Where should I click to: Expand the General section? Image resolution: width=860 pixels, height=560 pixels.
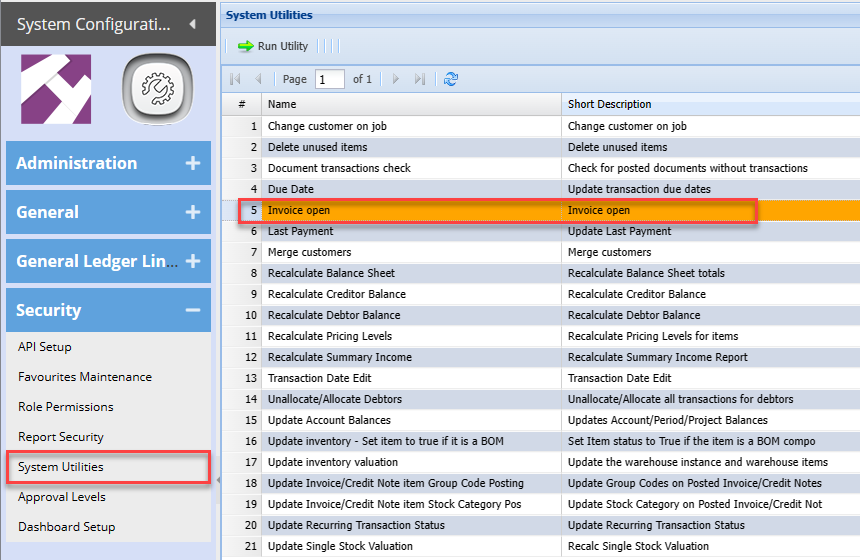pos(193,212)
